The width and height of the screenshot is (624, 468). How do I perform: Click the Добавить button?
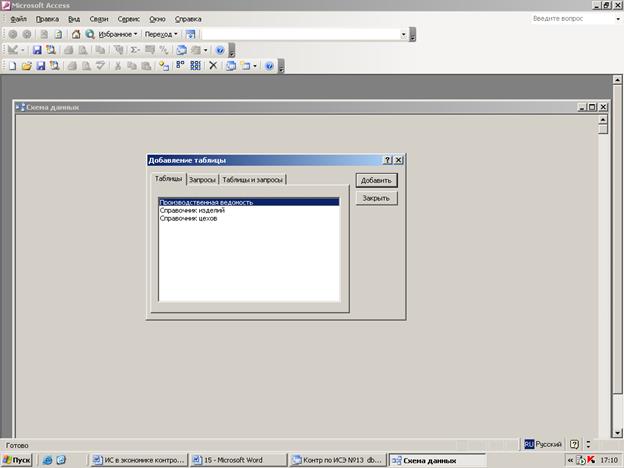pyautogui.click(x=376, y=180)
